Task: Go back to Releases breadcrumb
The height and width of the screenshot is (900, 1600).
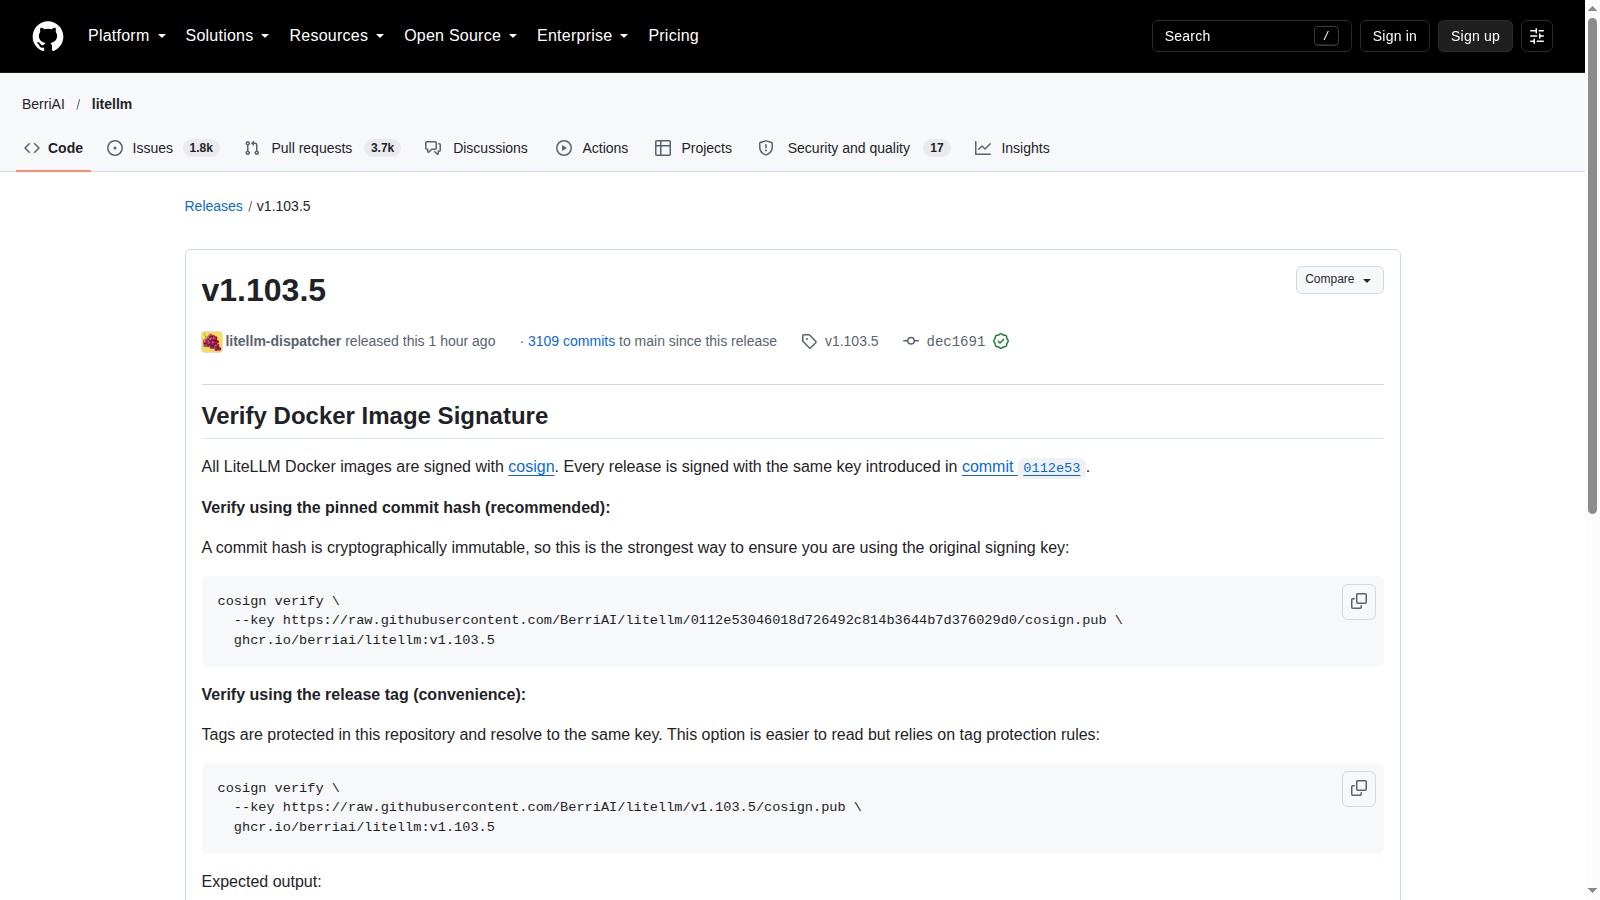Action: [x=214, y=206]
